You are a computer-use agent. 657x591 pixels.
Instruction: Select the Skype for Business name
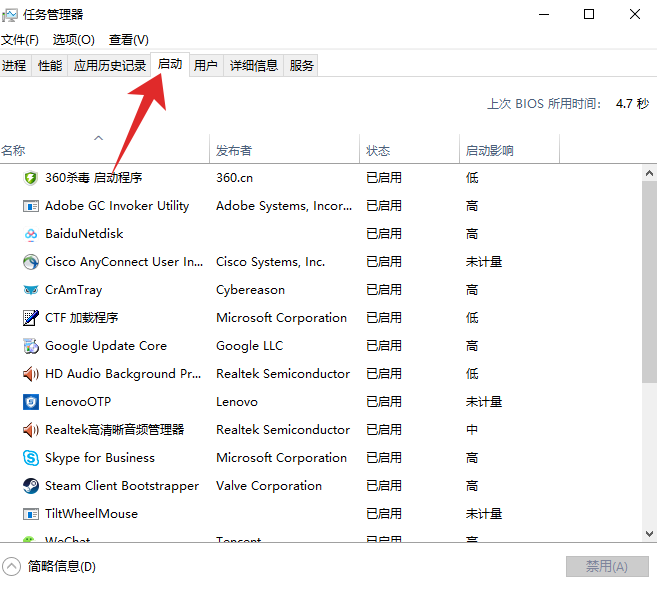coord(100,458)
